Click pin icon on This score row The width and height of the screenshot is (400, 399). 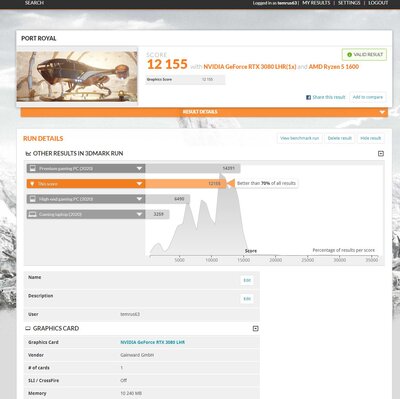tap(32, 184)
